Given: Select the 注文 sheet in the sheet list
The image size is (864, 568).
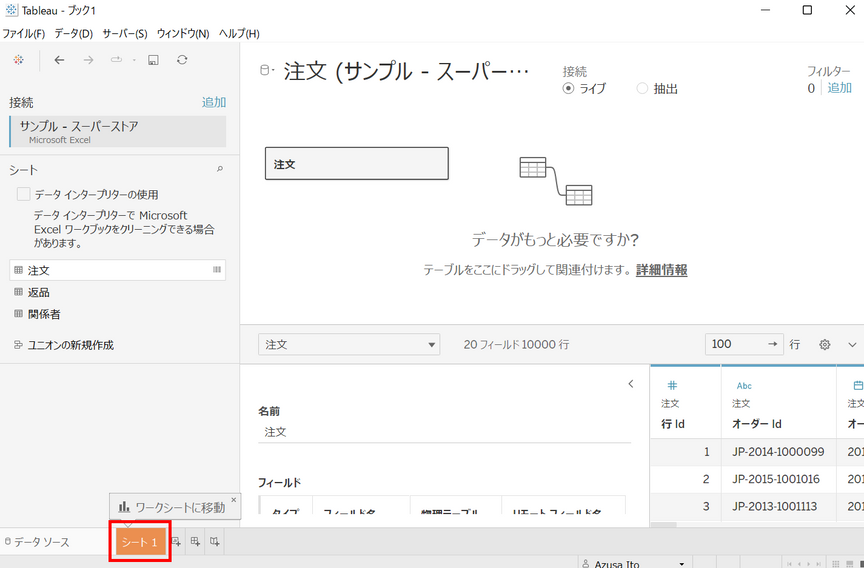Looking at the screenshot, I should pos(117,271).
